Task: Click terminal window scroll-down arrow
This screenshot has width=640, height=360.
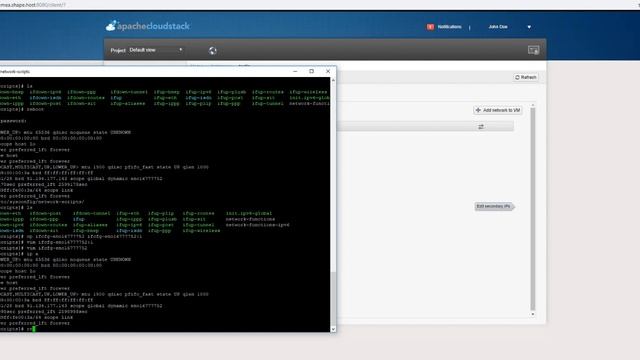Action: (x=333, y=329)
